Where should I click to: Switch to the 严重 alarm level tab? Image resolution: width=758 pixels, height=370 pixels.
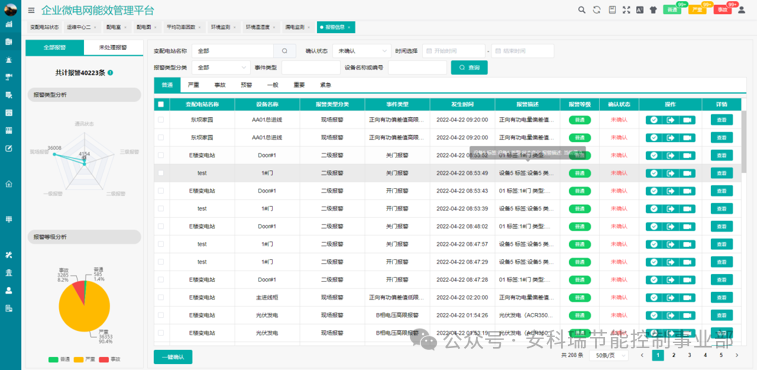[193, 85]
